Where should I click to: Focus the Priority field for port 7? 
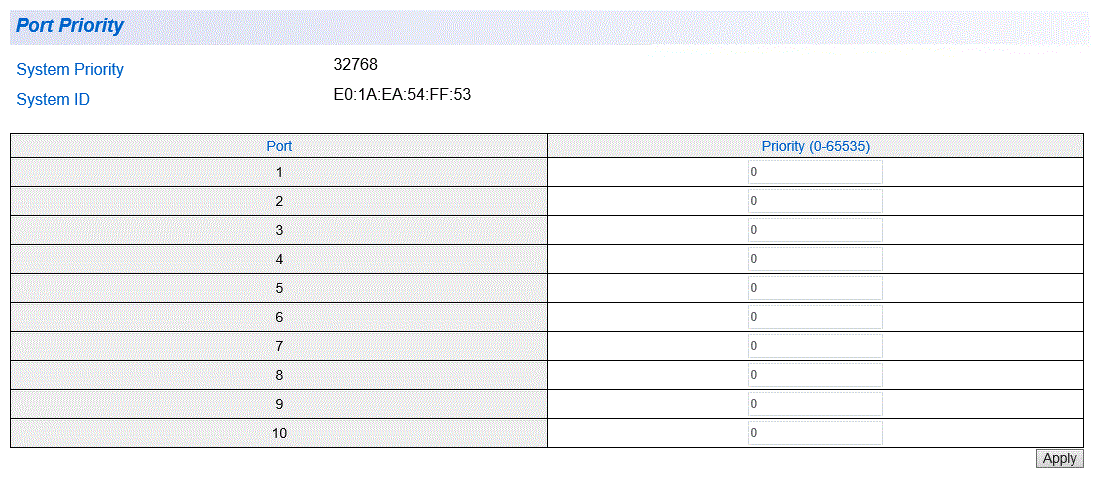[815, 346]
